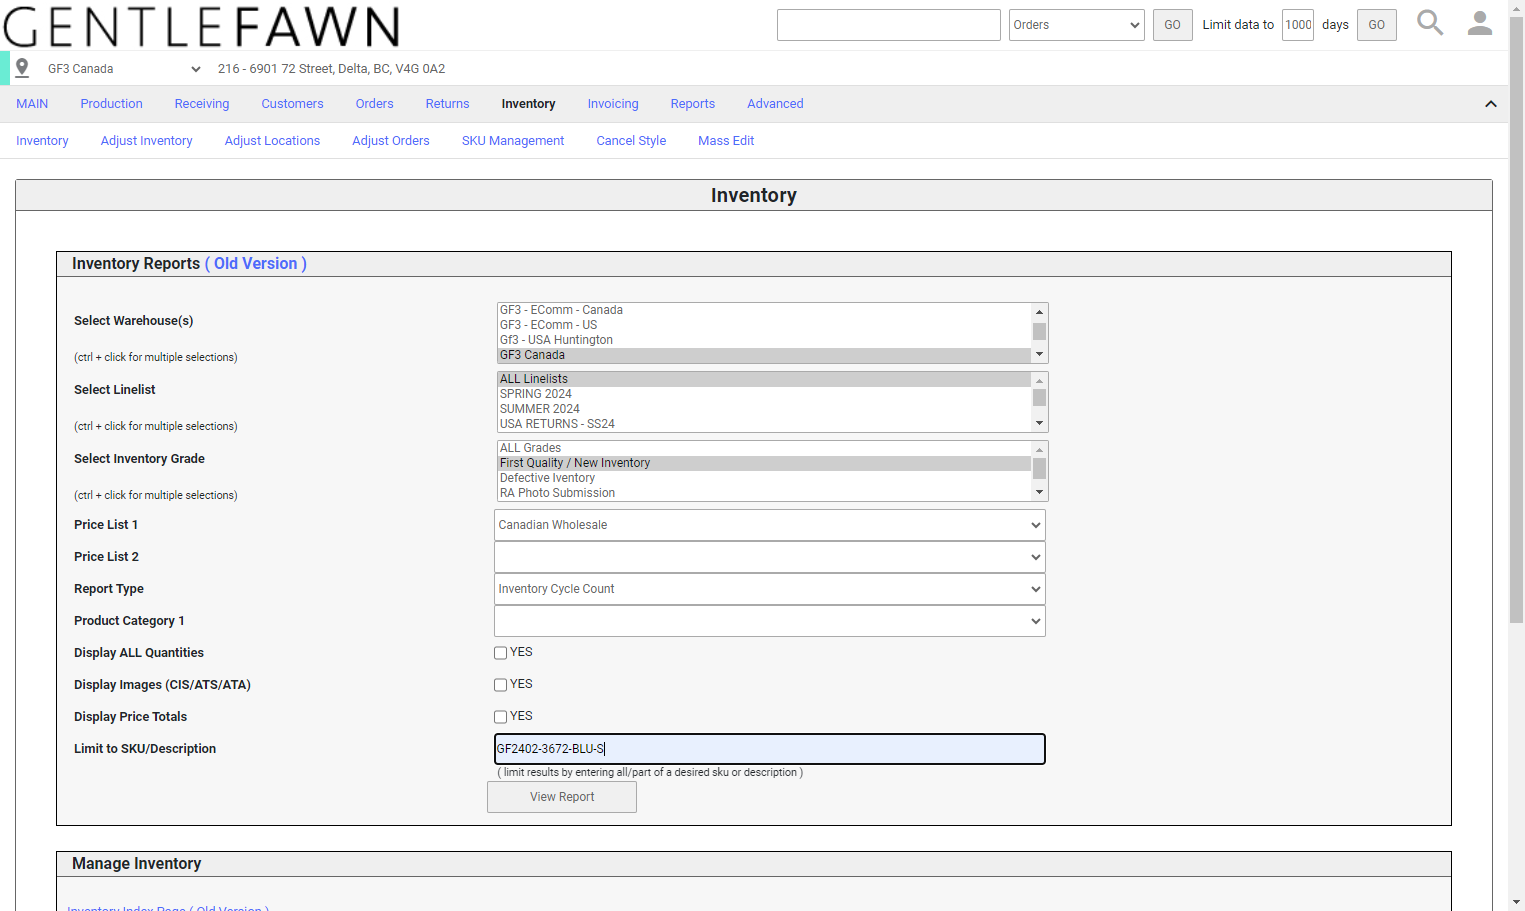Click the Gentle Fawn logo
Image resolution: width=1525 pixels, height=911 pixels.
202,26
